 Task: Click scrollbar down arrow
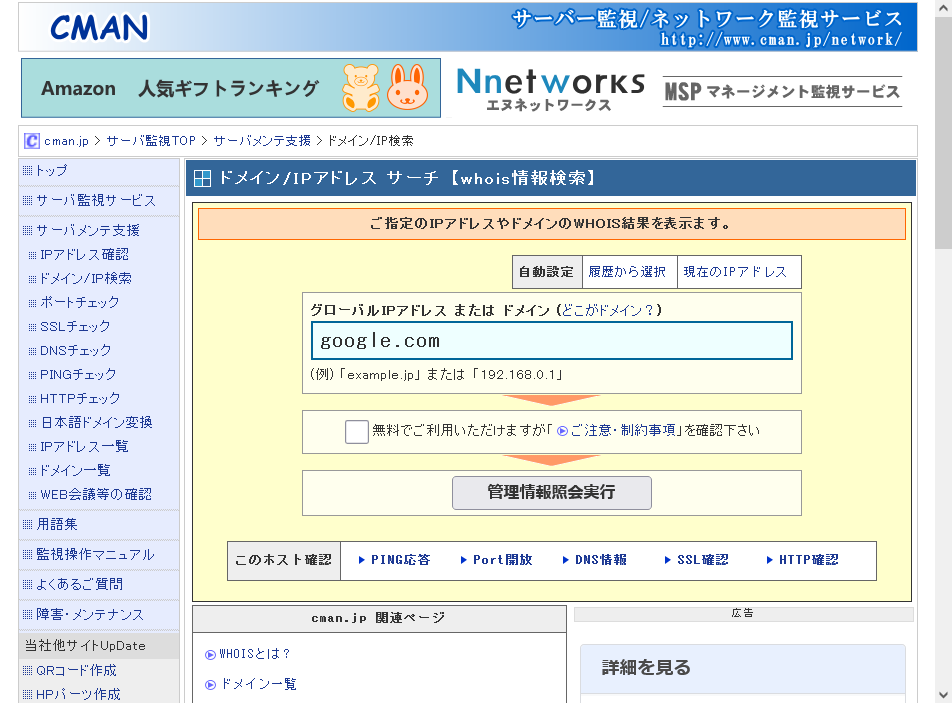(943, 695)
